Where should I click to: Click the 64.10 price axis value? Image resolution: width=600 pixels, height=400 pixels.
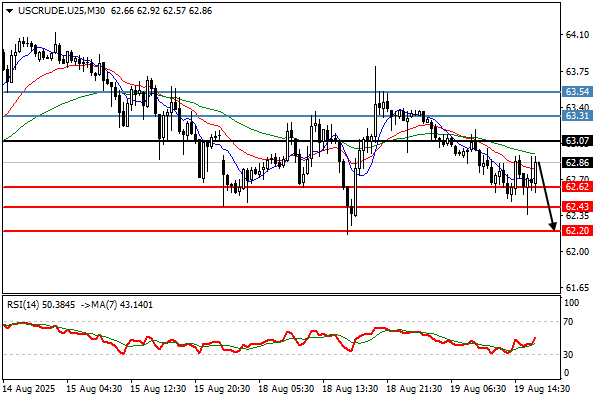pyautogui.click(x=577, y=35)
